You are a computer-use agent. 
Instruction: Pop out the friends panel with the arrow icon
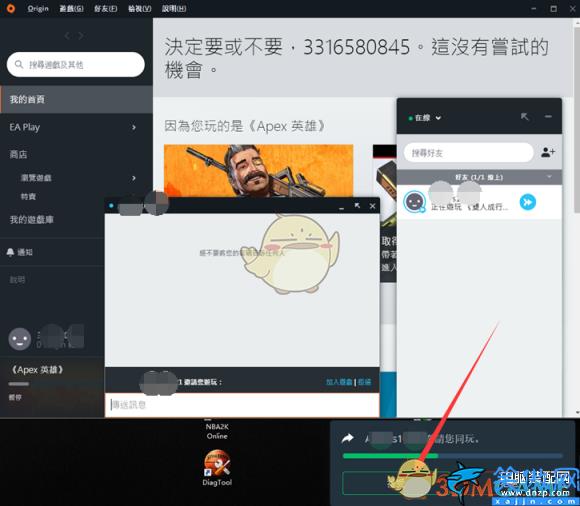[x=525, y=117]
